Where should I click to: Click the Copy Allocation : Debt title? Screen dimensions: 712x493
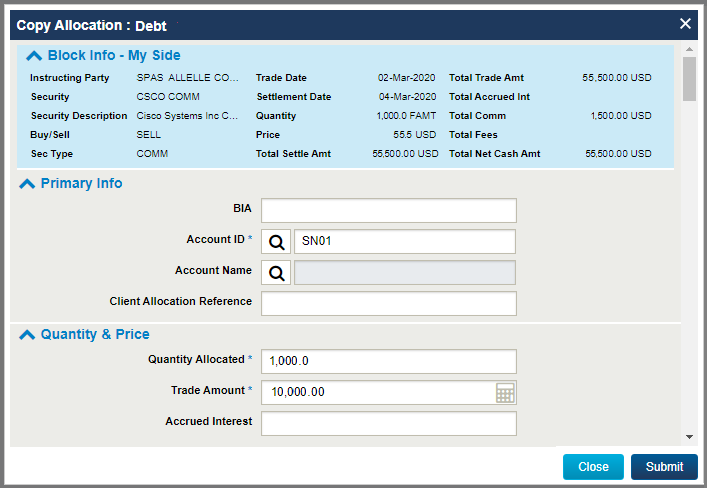click(91, 25)
